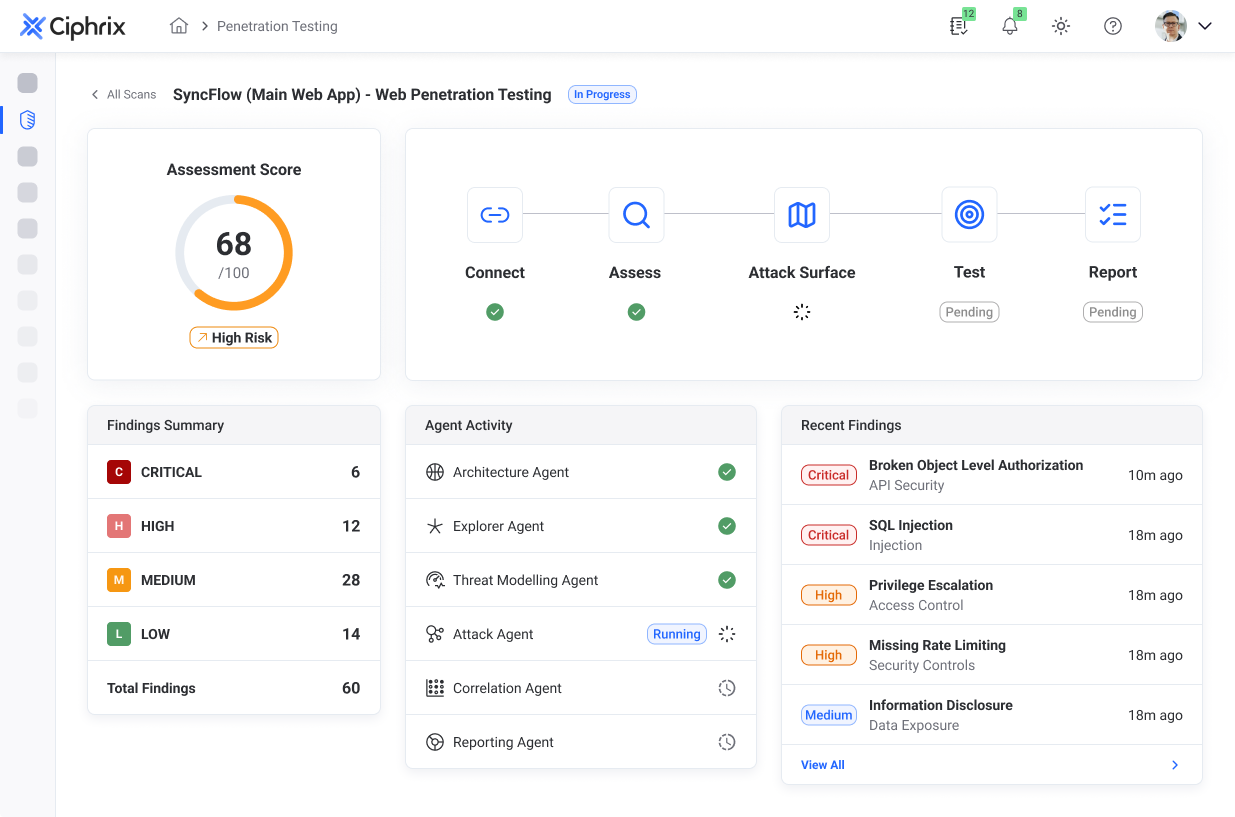Open the Missing Rate Limiting finding
The width and height of the screenshot is (1235, 817).
pyautogui.click(x=992, y=655)
